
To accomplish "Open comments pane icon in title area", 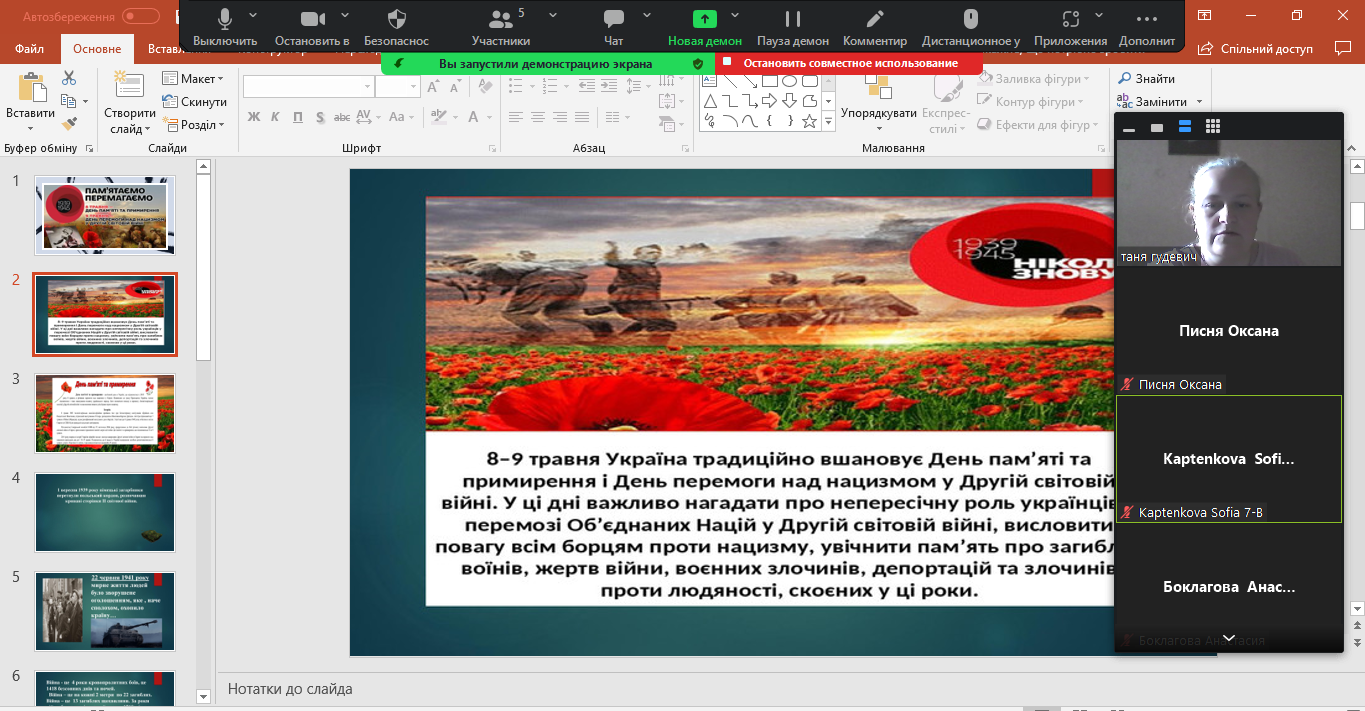I will tap(1342, 48).
